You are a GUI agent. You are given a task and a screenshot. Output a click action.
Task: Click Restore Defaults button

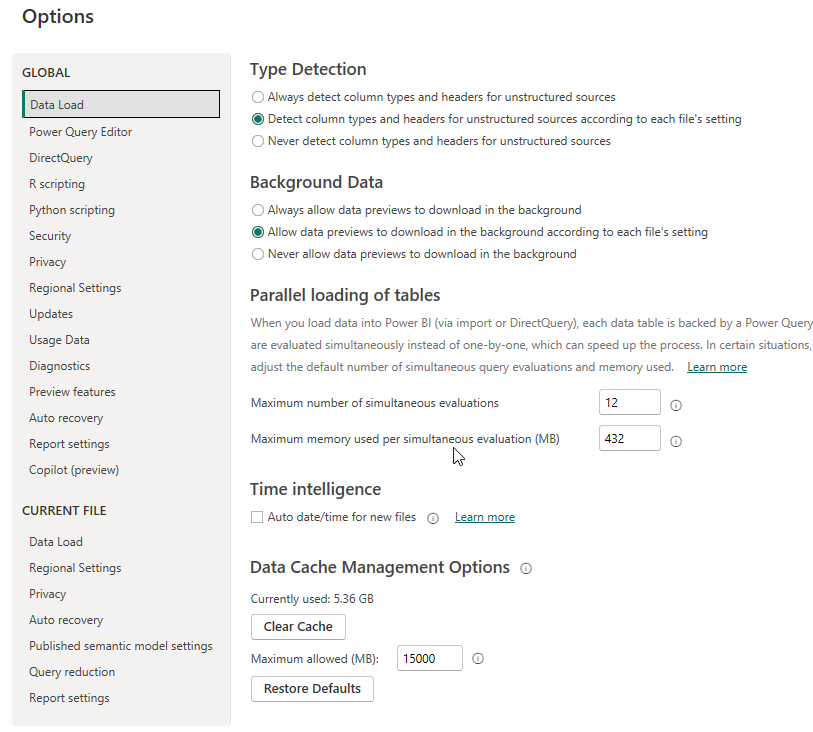pyautogui.click(x=312, y=688)
